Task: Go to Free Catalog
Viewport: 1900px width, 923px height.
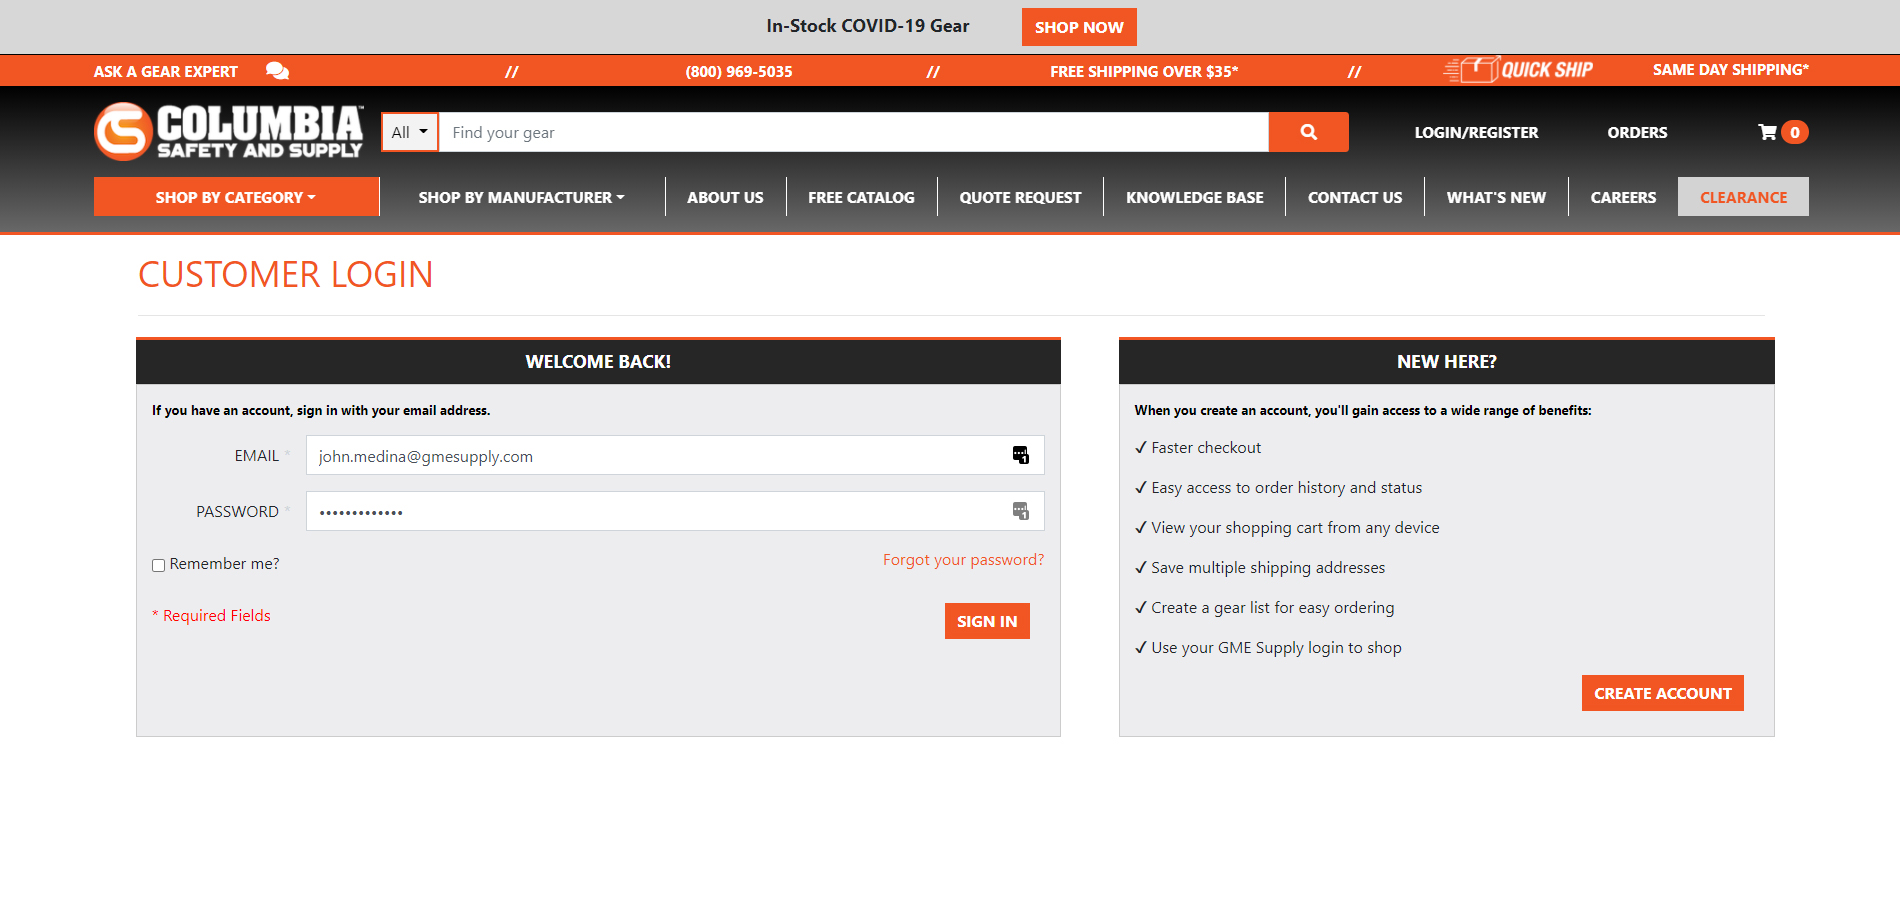Action: (861, 197)
